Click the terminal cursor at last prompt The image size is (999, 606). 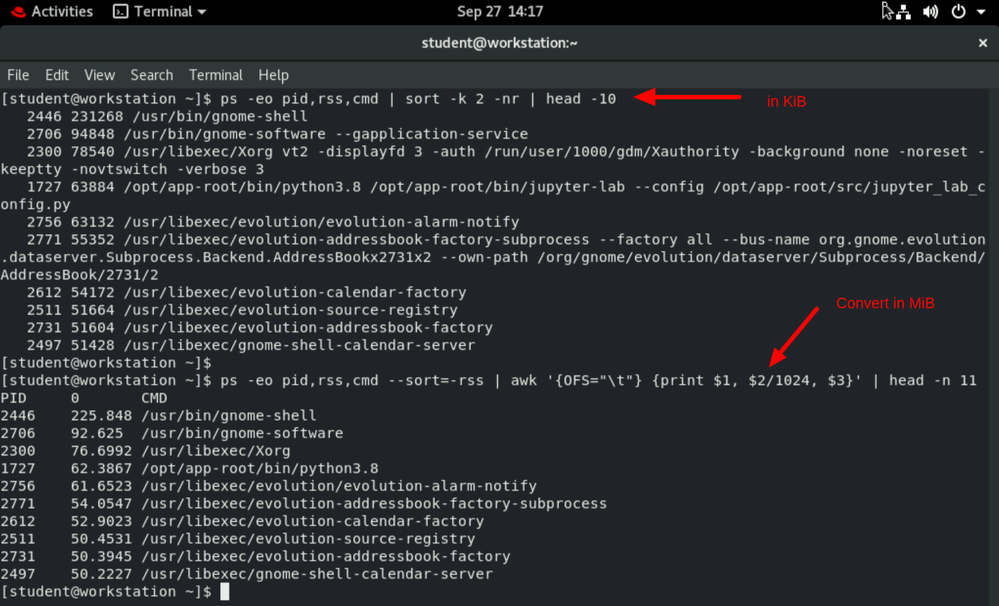click(225, 592)
